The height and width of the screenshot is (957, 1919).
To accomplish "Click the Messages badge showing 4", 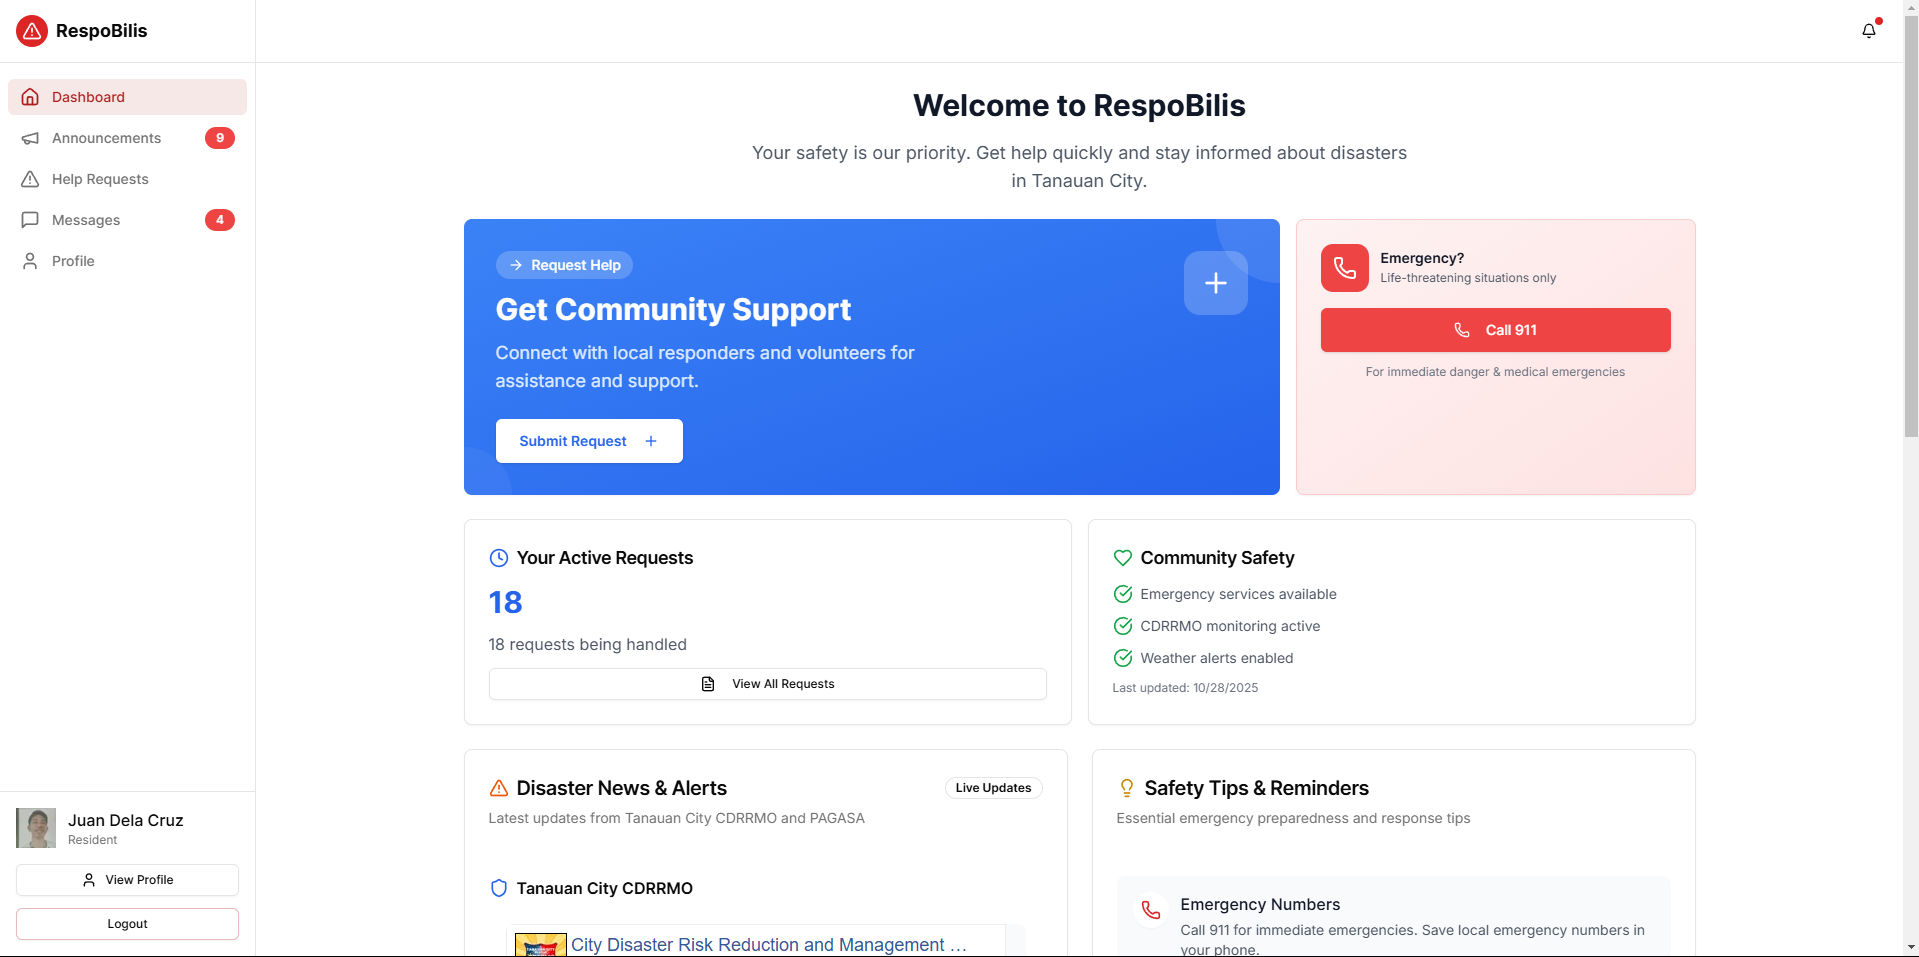I will (x=220, y=220).
